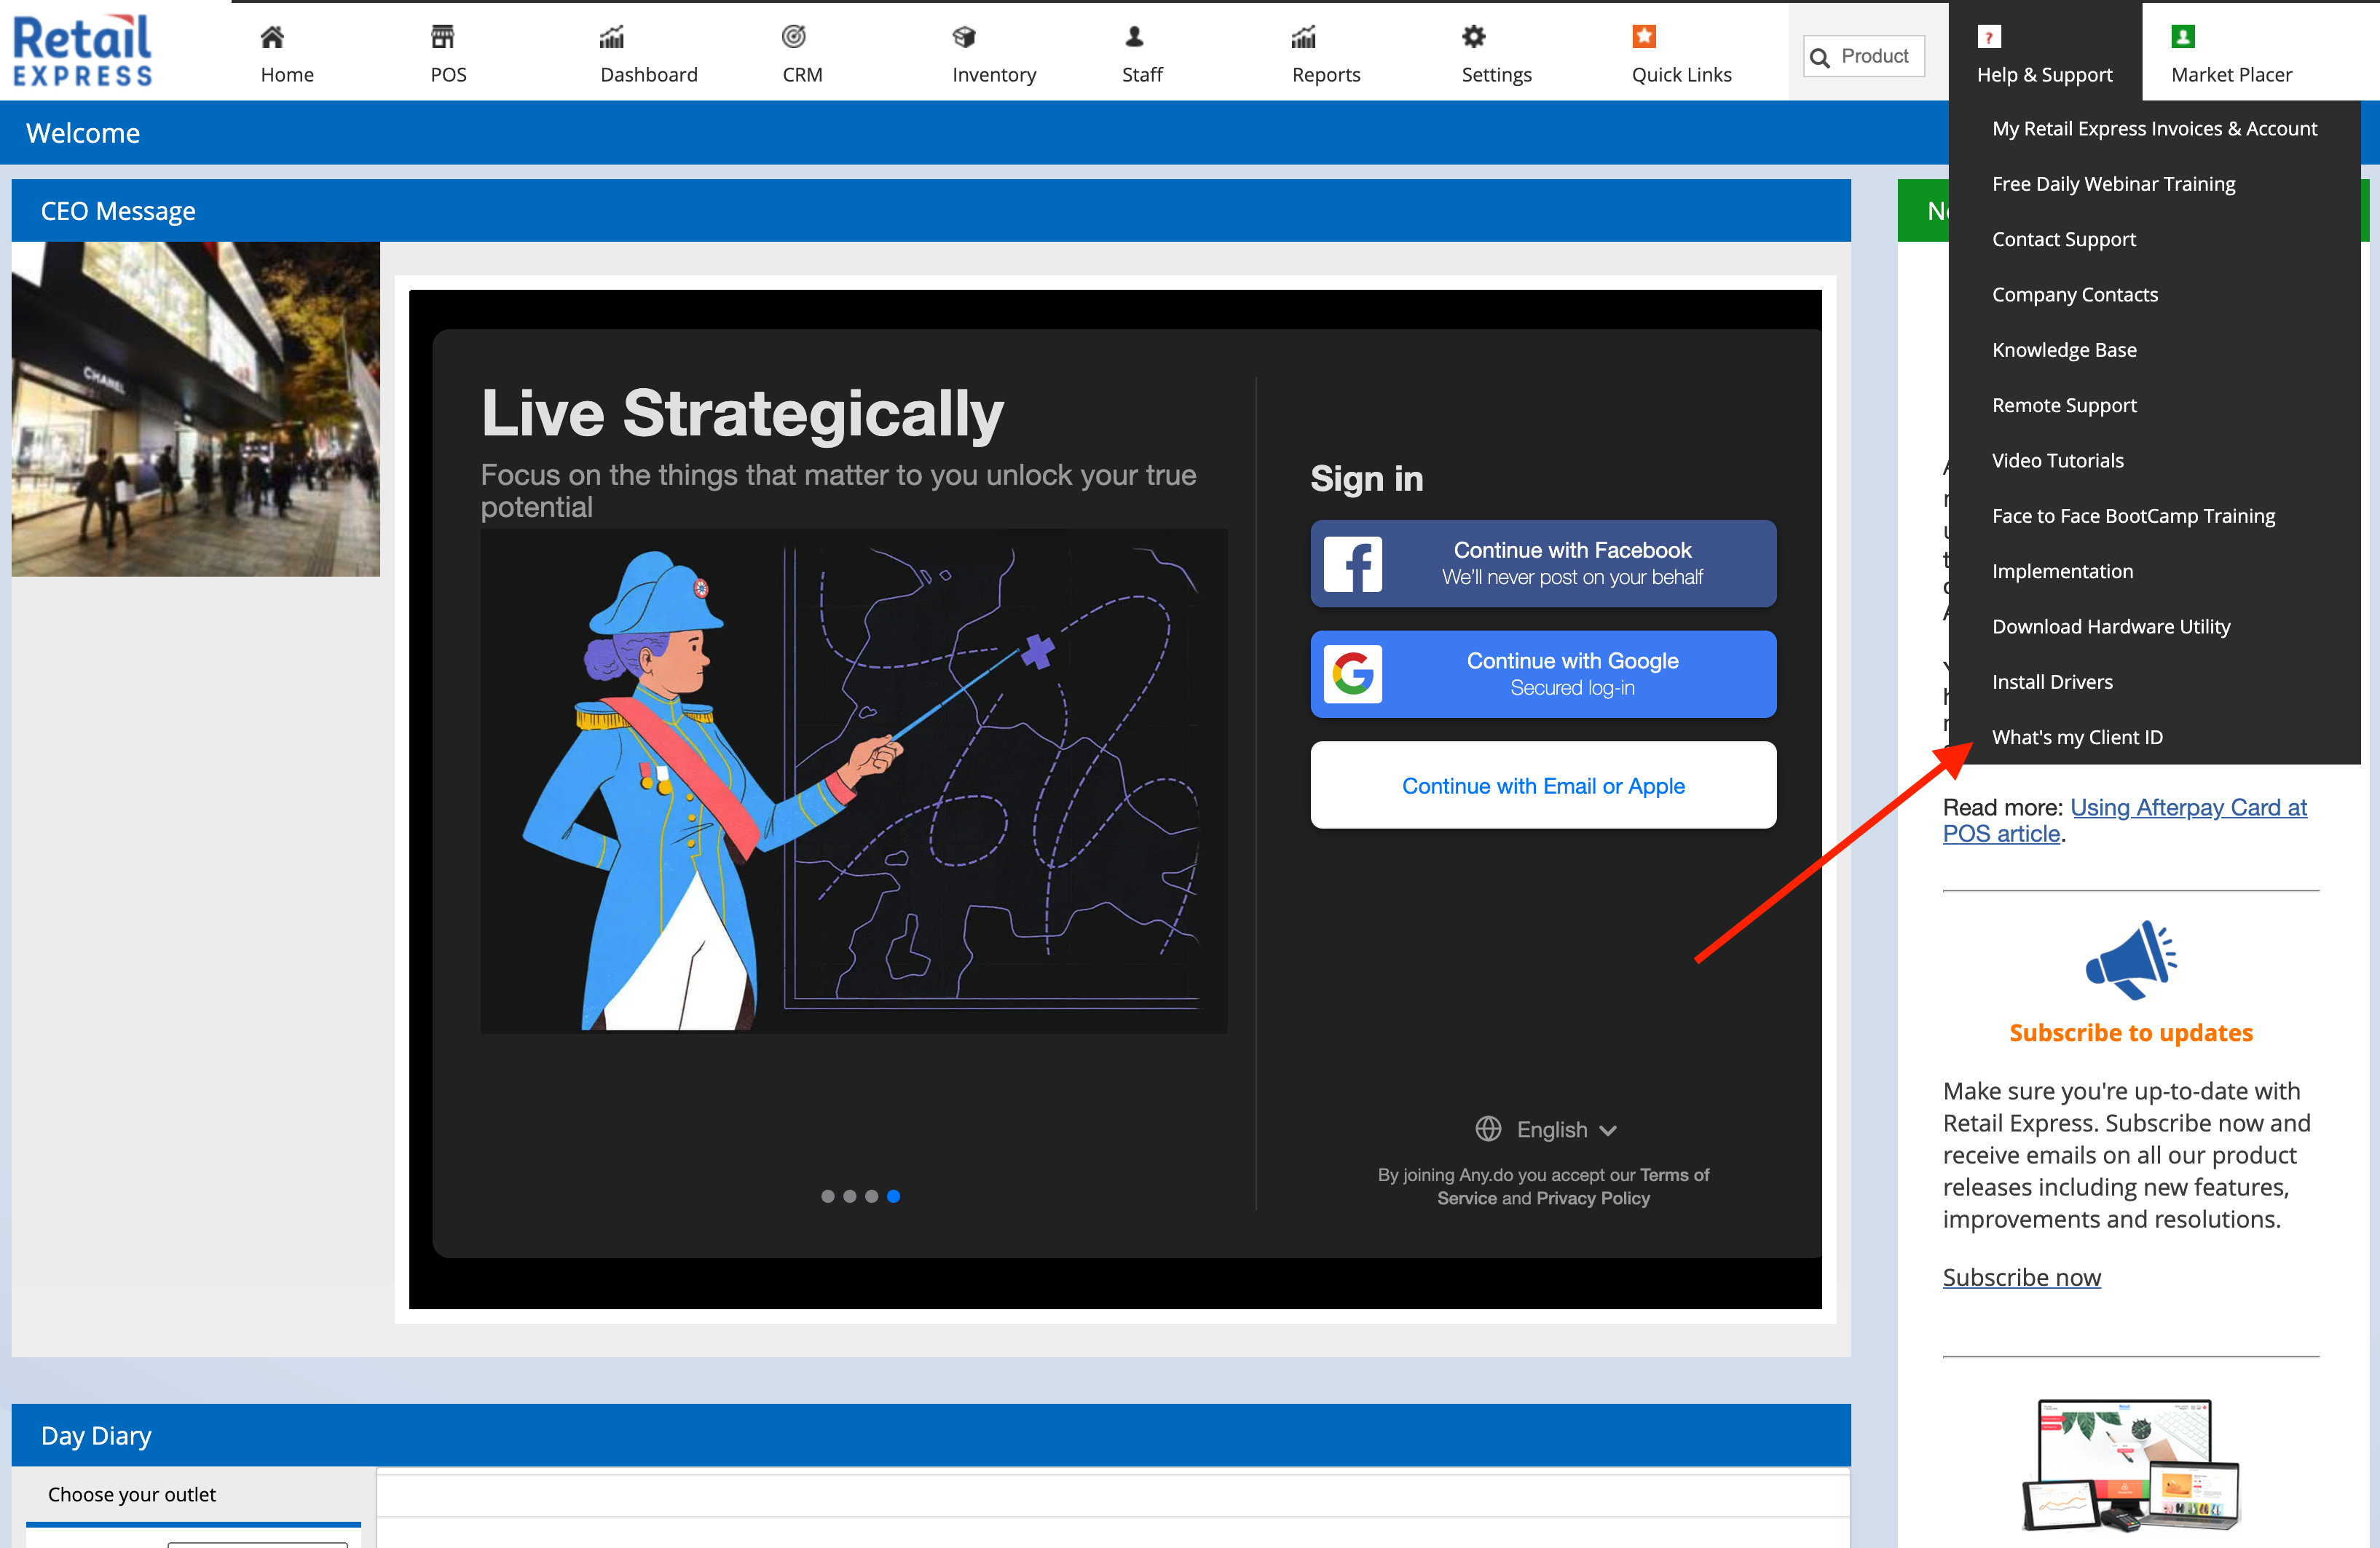Click the Help & Support question icon
The width and height of the screenshot is (2380, 1548).
[1989, 37]
